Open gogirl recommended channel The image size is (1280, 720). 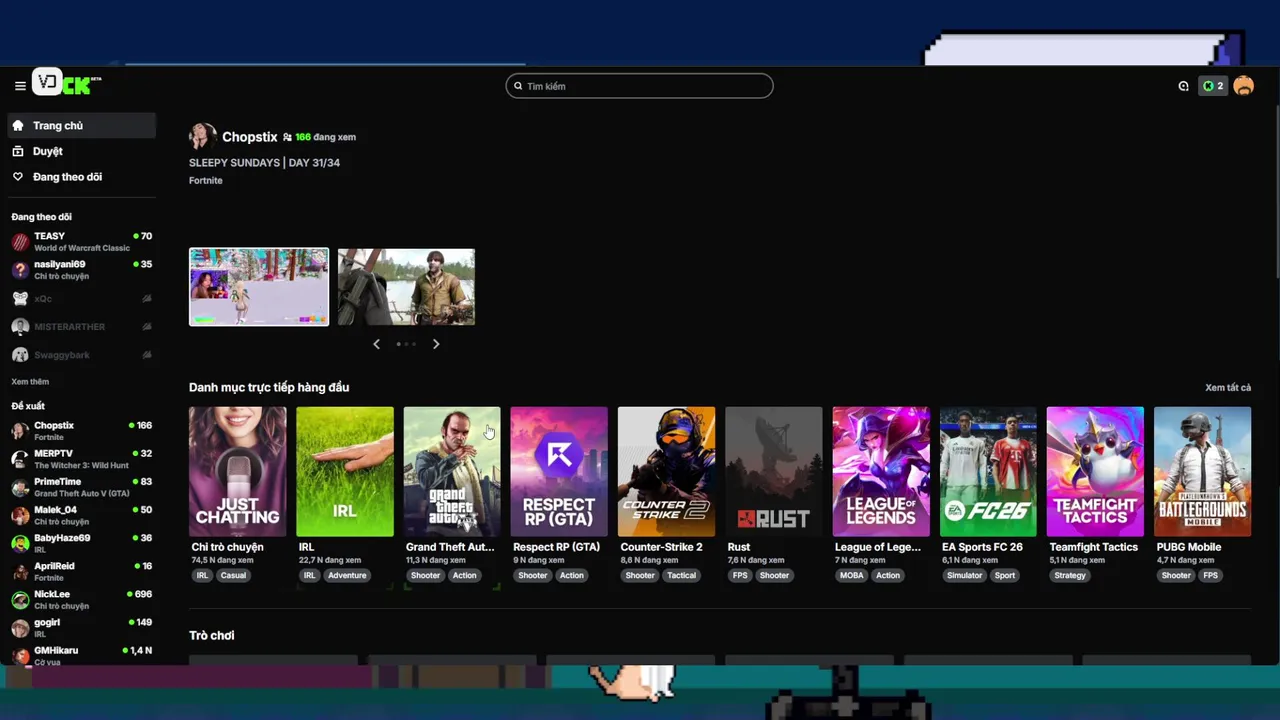[81, 627]
